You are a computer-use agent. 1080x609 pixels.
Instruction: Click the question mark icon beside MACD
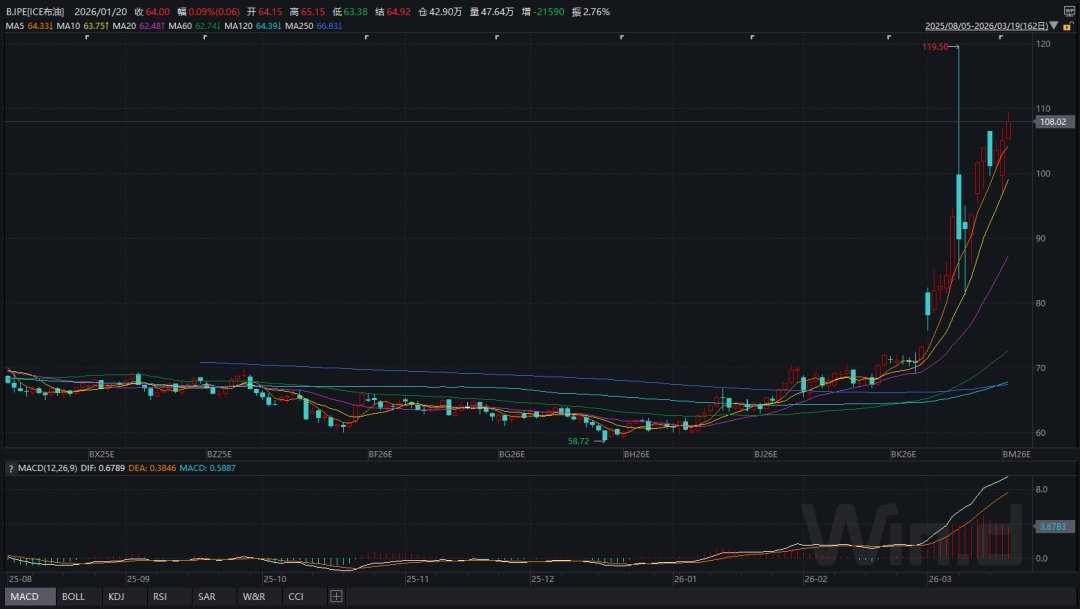[12, 468]
